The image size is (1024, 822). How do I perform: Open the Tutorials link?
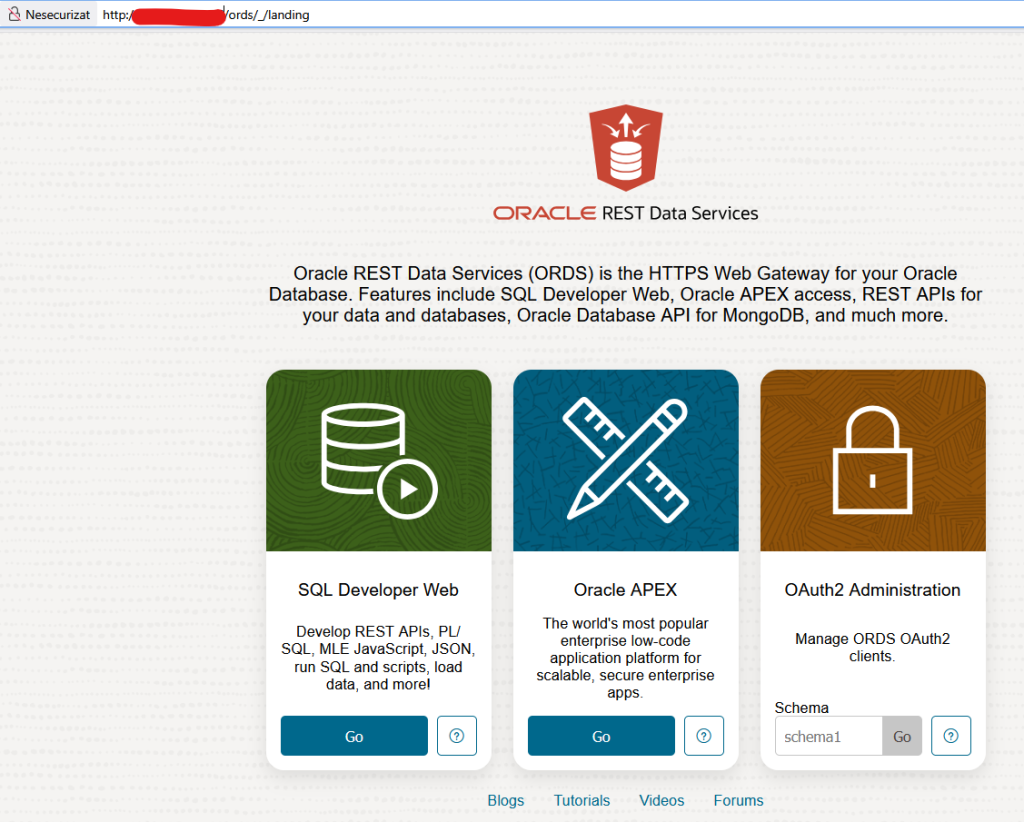(x=582, y=800)
